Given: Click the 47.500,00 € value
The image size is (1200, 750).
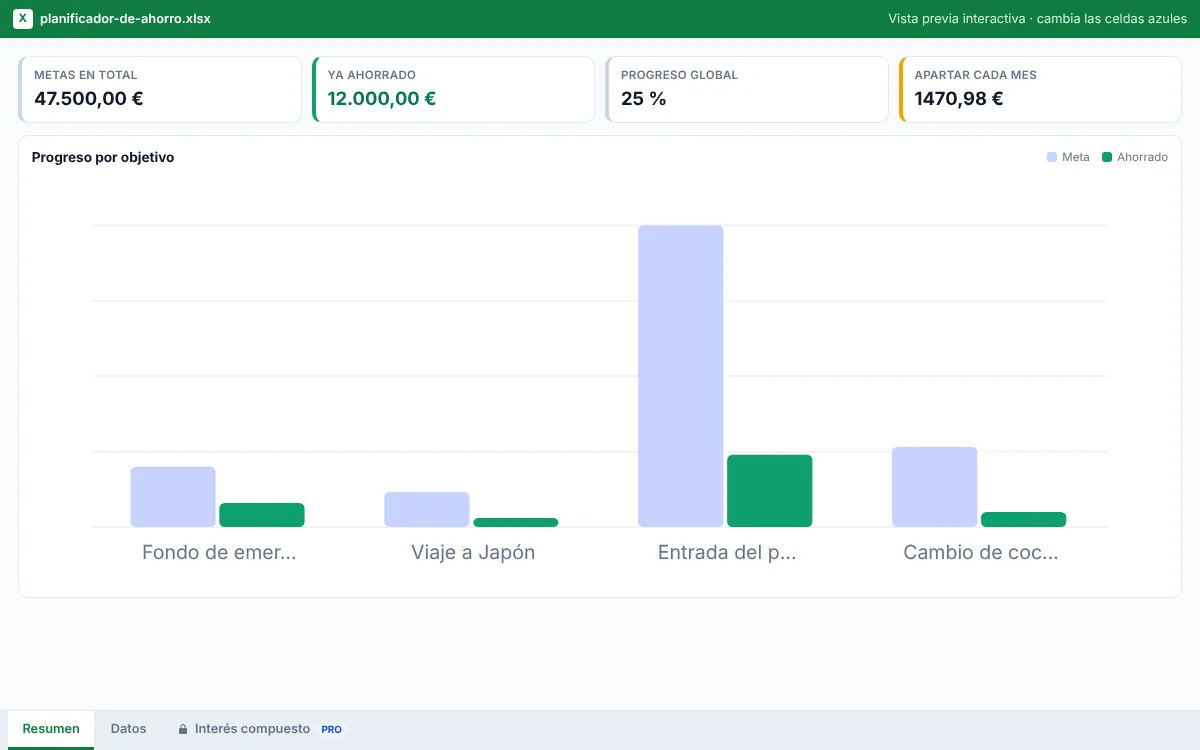Looking at the screenshot, I should tap(89, 98).
